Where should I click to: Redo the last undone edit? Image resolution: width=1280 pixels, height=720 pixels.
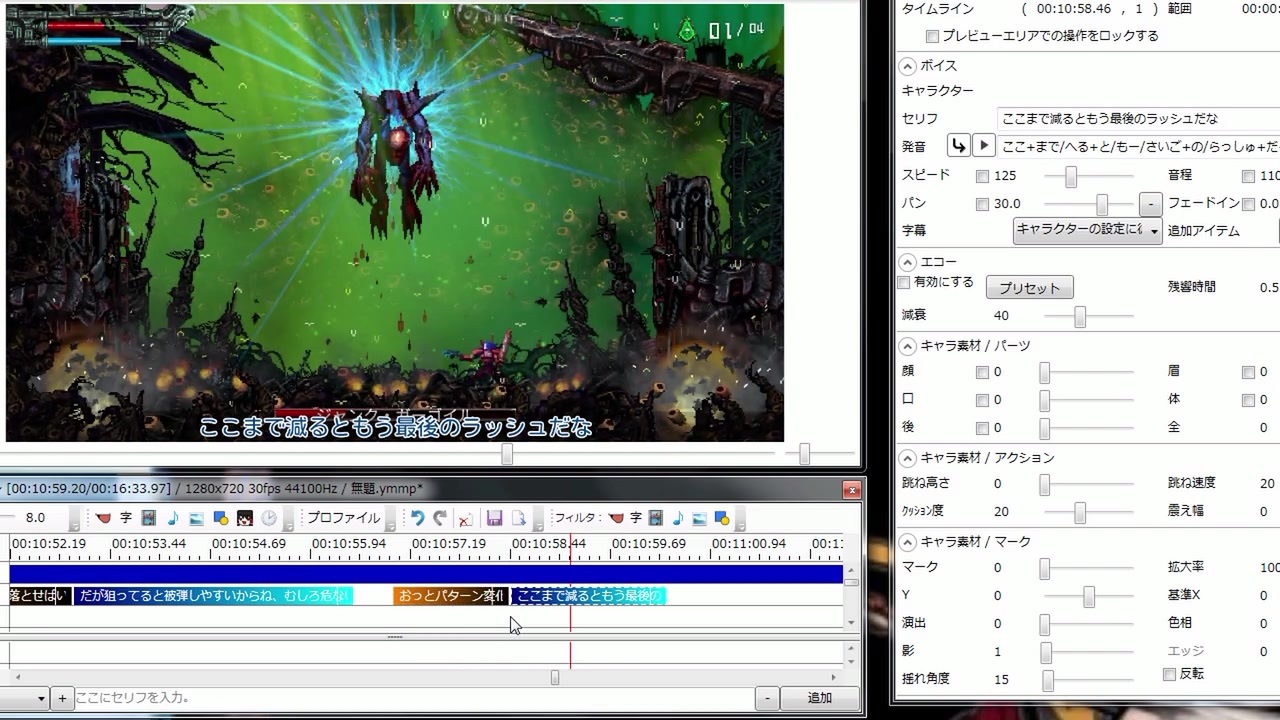[x=440, y=518]
